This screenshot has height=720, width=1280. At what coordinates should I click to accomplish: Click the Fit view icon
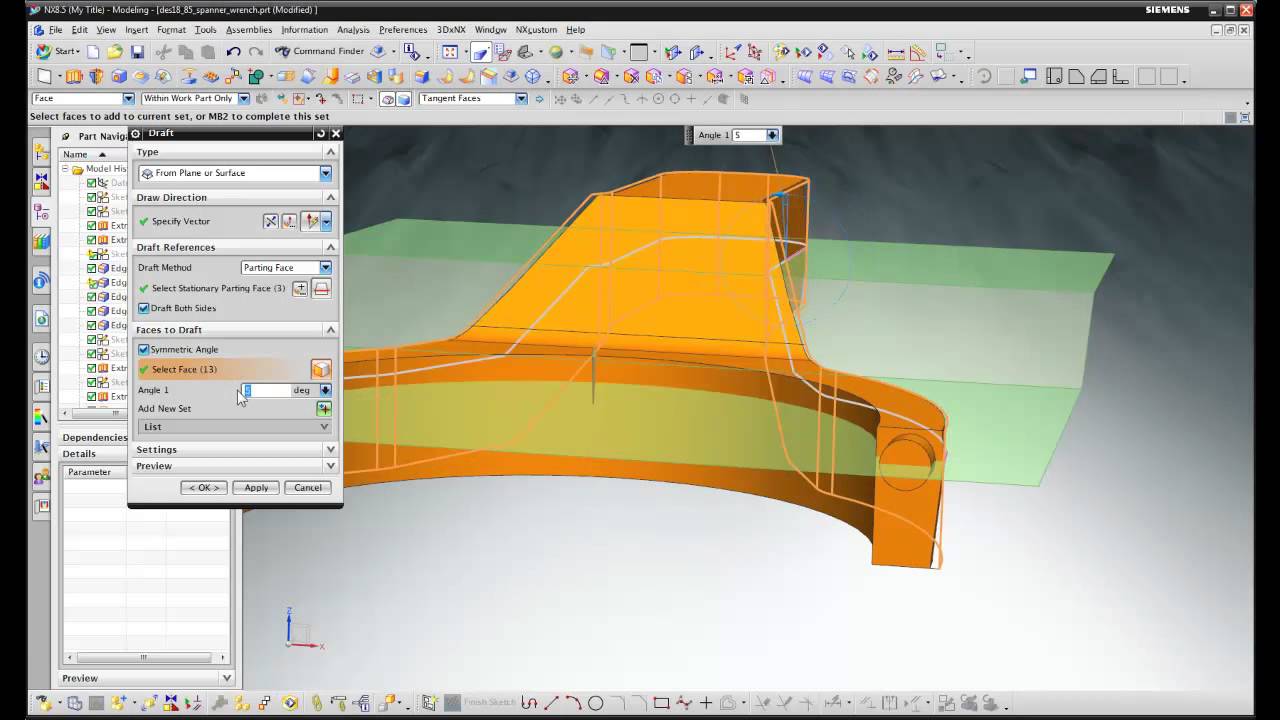(x=450, y=52)
